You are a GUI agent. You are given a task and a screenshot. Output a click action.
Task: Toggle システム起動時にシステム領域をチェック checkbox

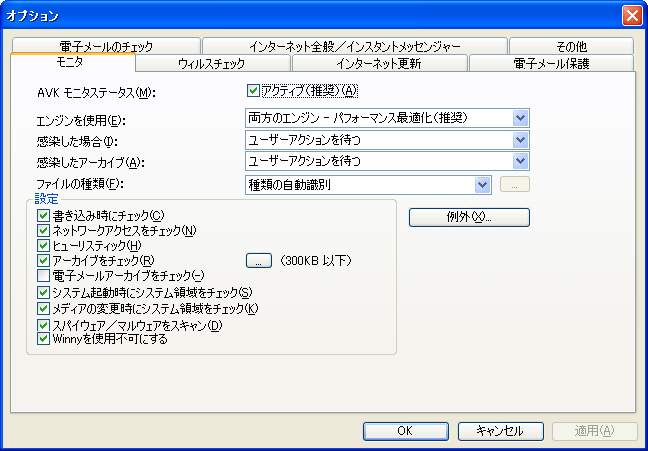click(43, 293)
